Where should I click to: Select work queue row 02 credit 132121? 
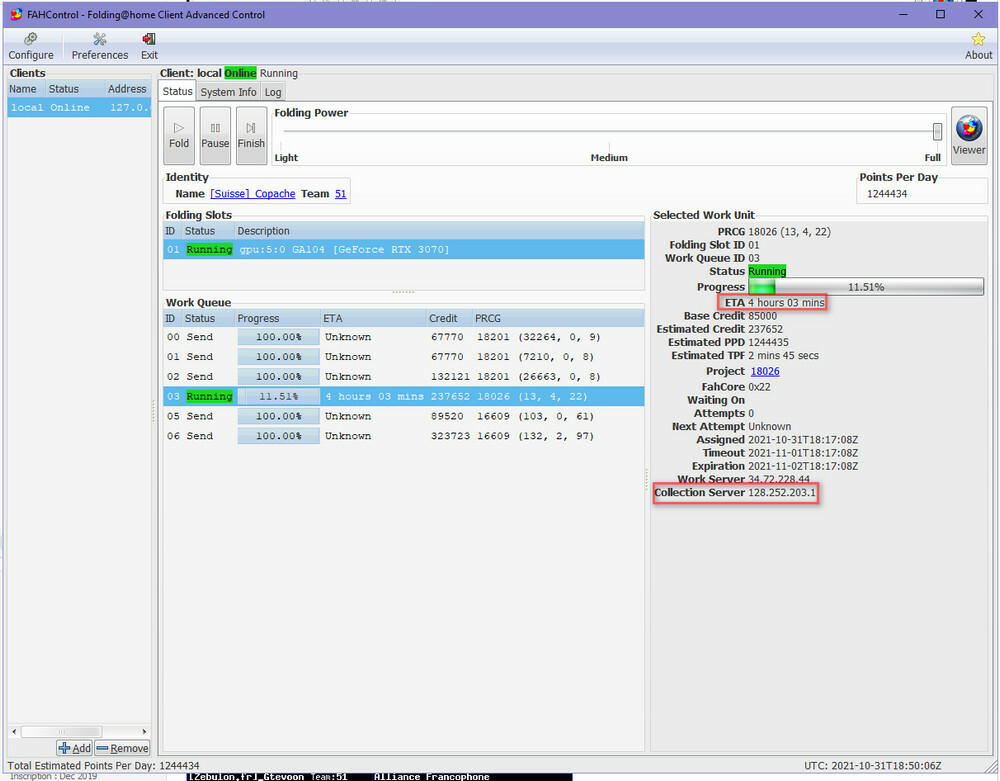404,376
